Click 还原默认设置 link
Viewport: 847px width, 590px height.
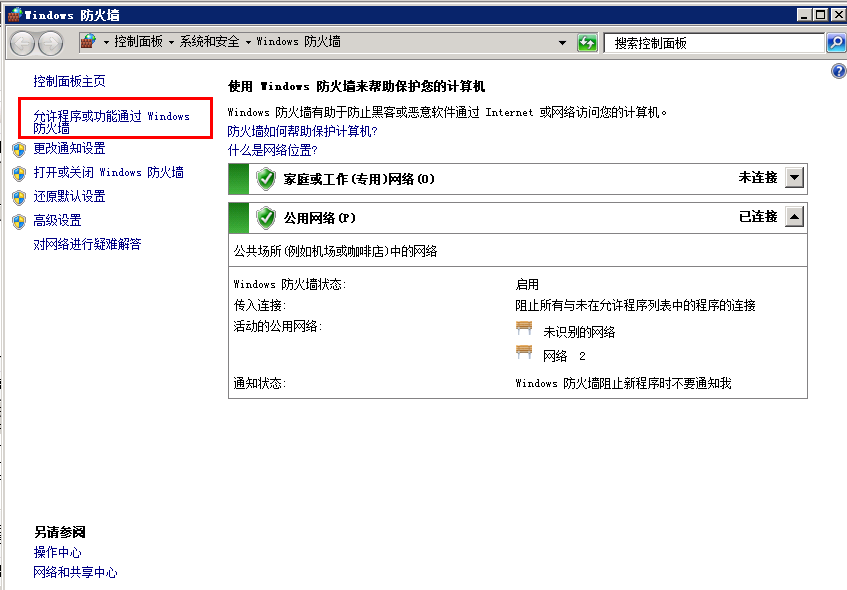(69, 197)
